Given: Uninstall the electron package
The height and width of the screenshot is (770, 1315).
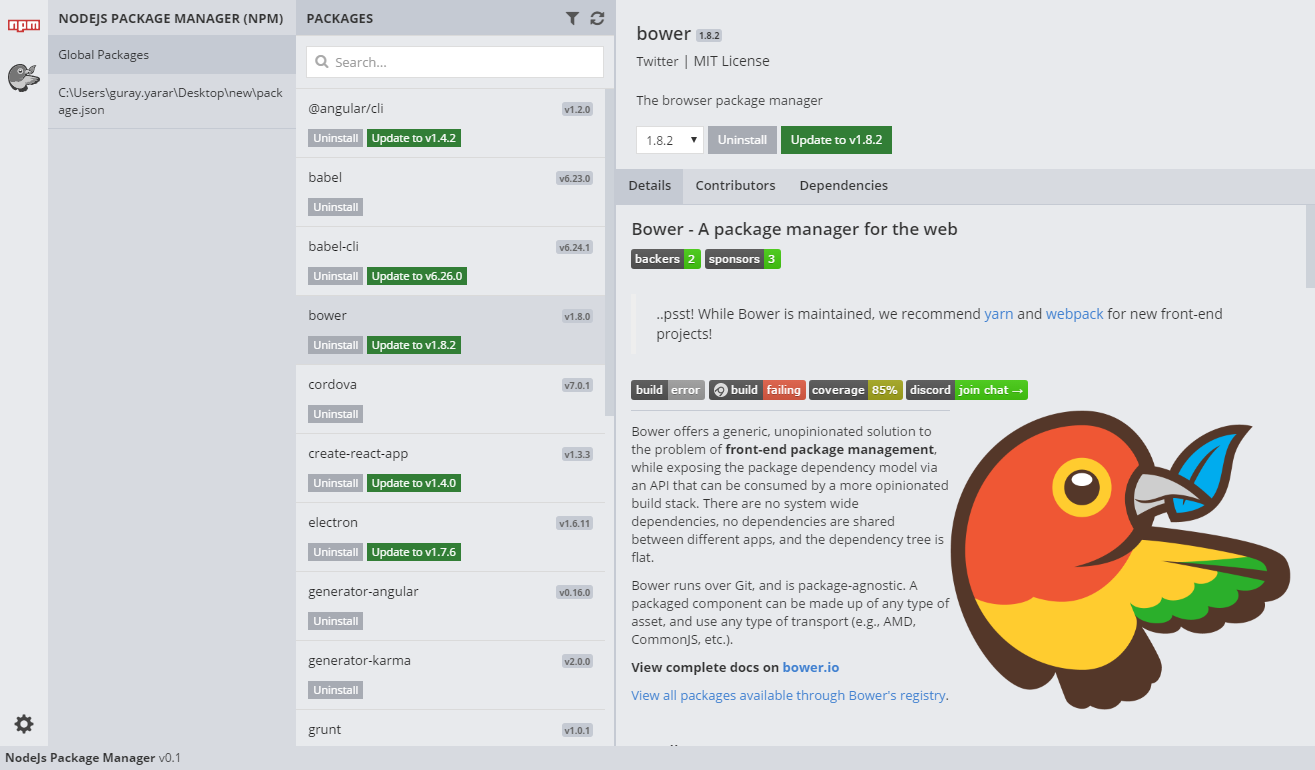Looking at the screenshot, I should tap(336, 552).
